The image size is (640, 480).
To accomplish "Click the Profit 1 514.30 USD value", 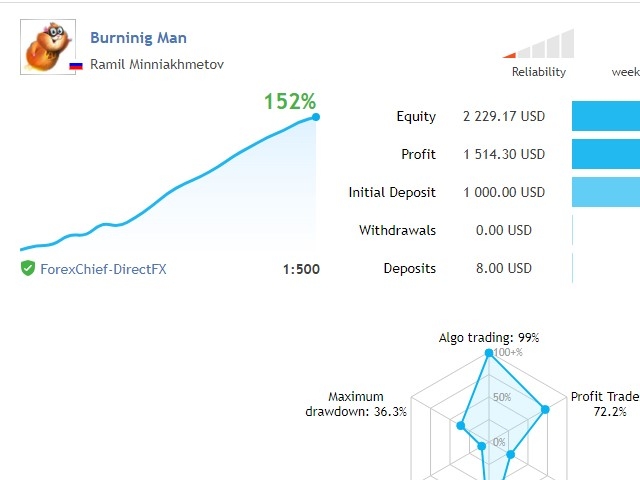I will [504, 154].
